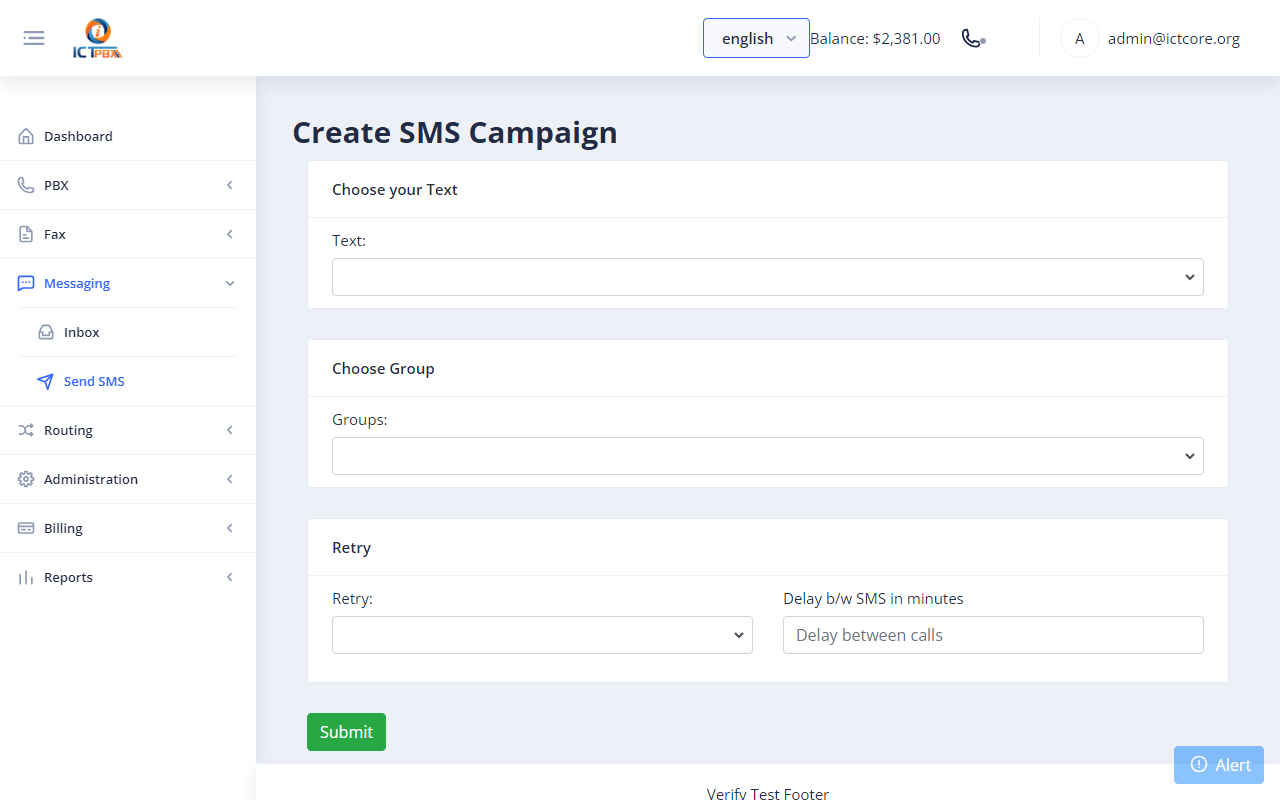This screenshot has height=800, width=1280.
Task: Expand the Administration menu chevron
Action: [x=230, y=479]
